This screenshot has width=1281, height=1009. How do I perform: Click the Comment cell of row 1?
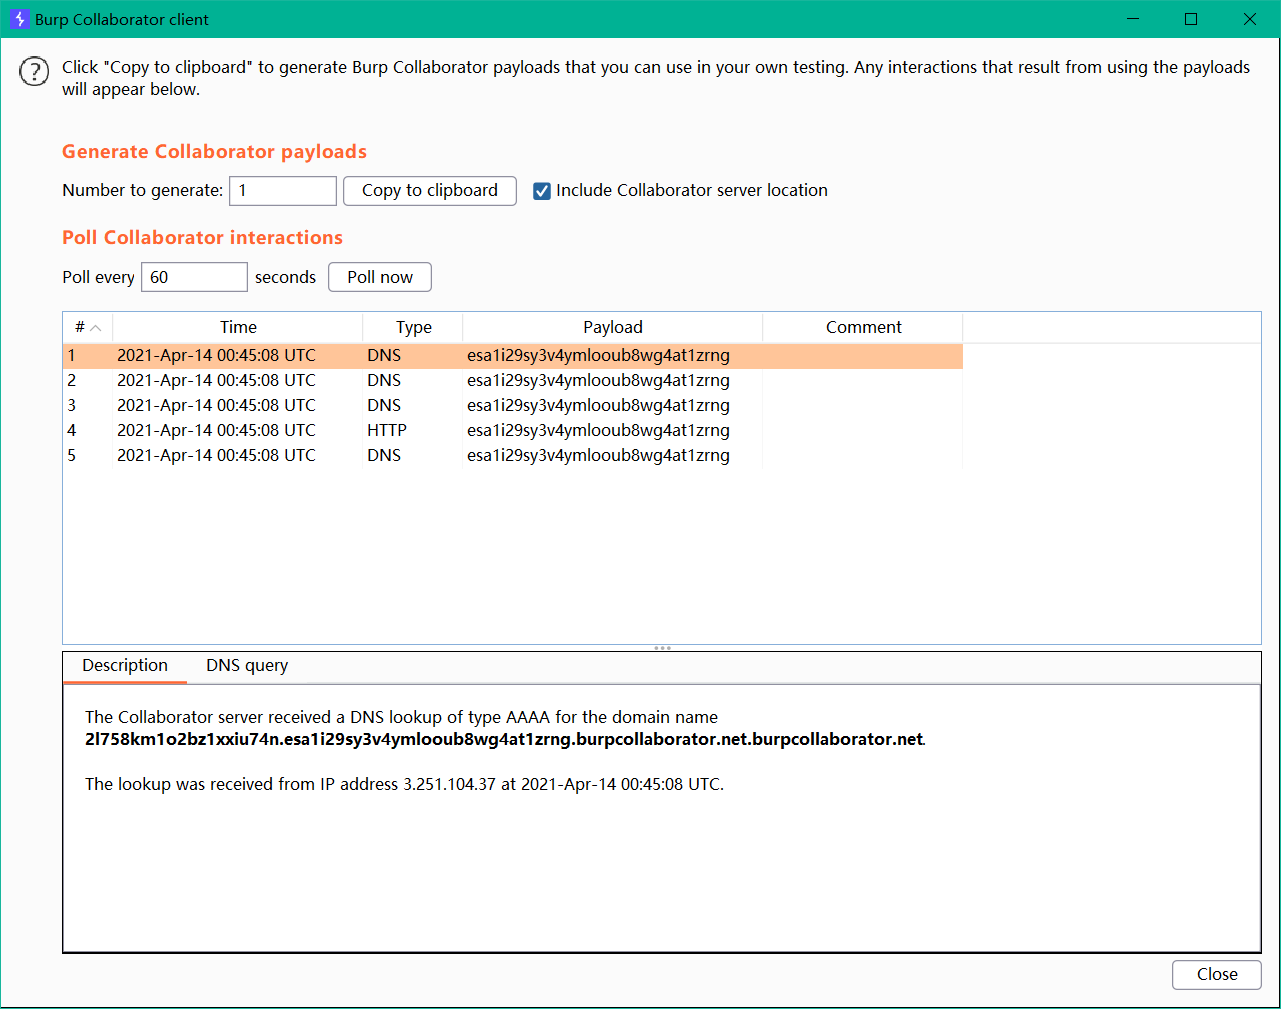point(863,356)
